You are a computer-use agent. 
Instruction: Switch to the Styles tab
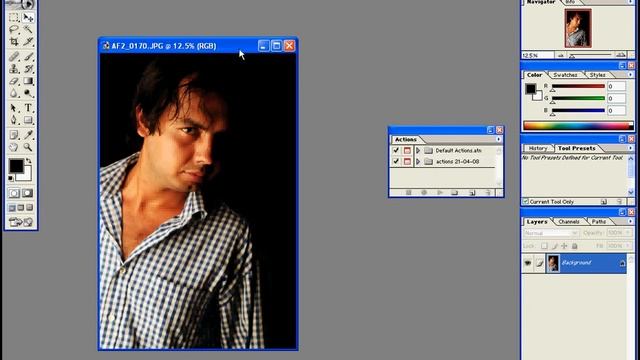(597, 75)
